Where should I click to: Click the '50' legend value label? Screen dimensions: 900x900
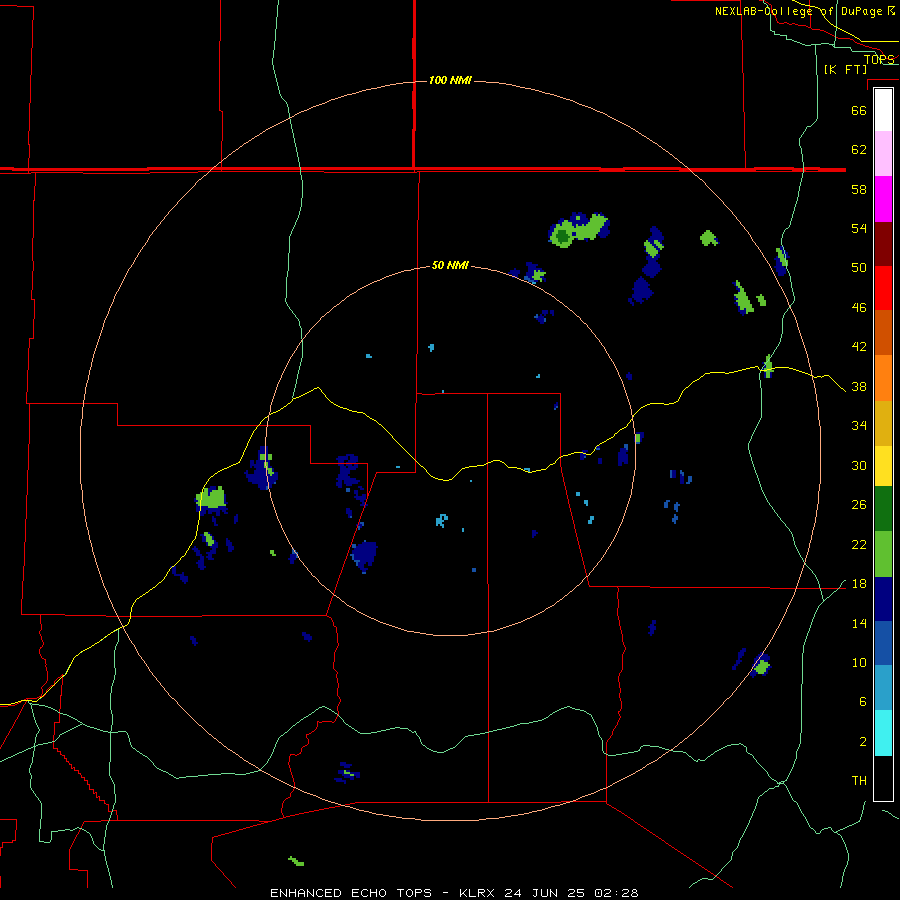[x=859, y=268]
